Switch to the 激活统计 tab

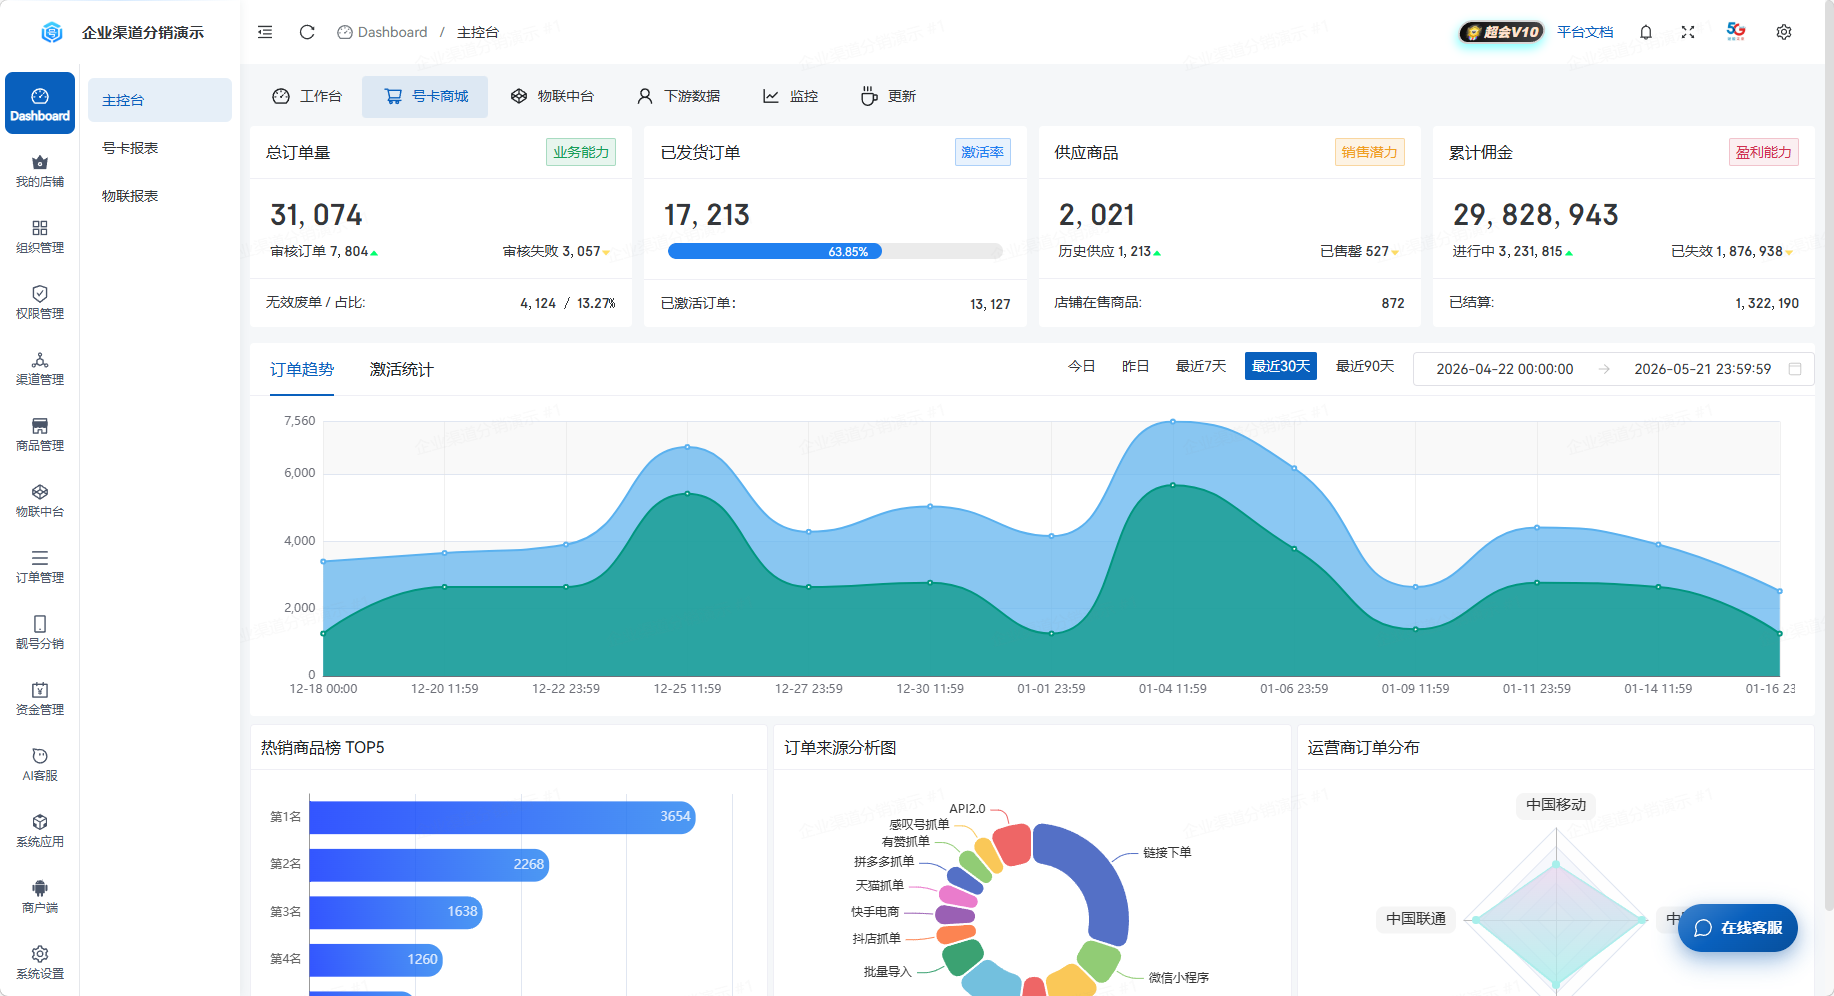point(401,370)
